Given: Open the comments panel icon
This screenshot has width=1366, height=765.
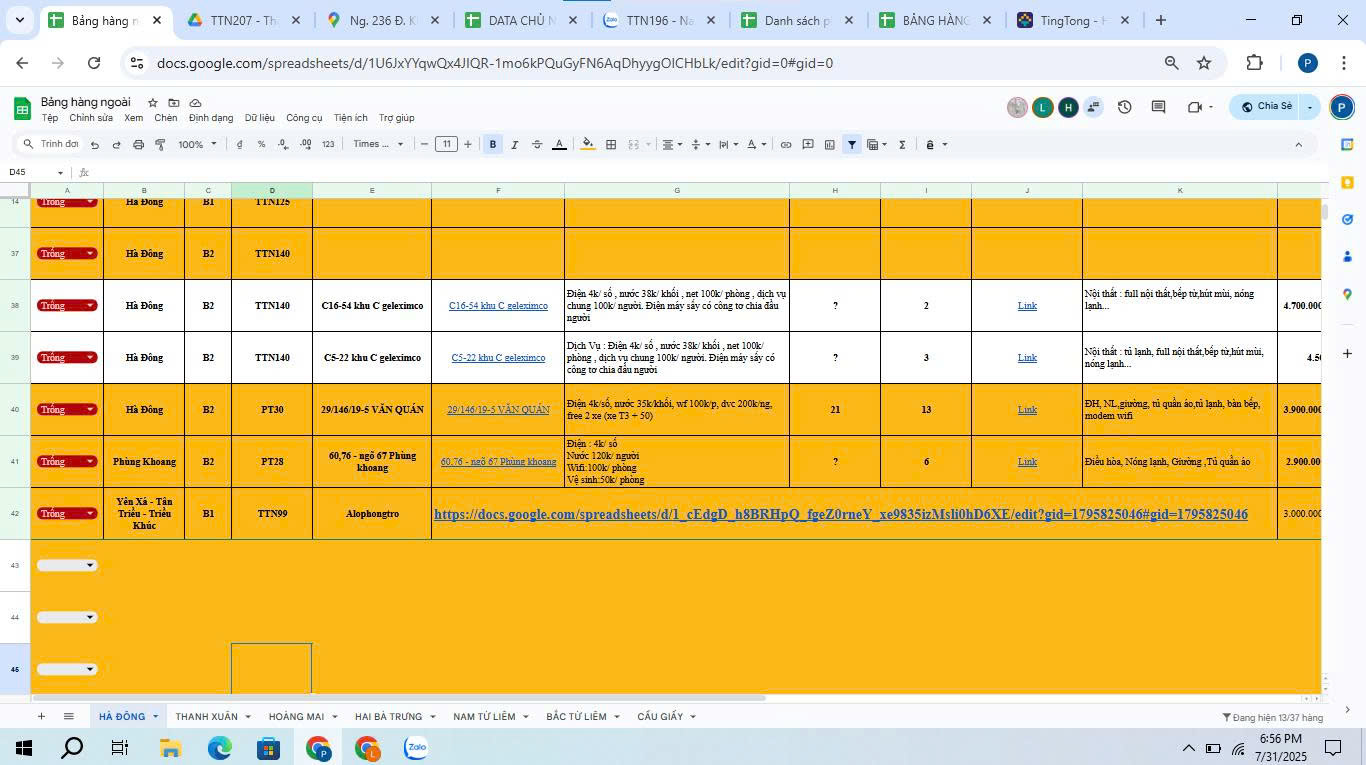Looking at the screenshot, I should coord(1158,107).
